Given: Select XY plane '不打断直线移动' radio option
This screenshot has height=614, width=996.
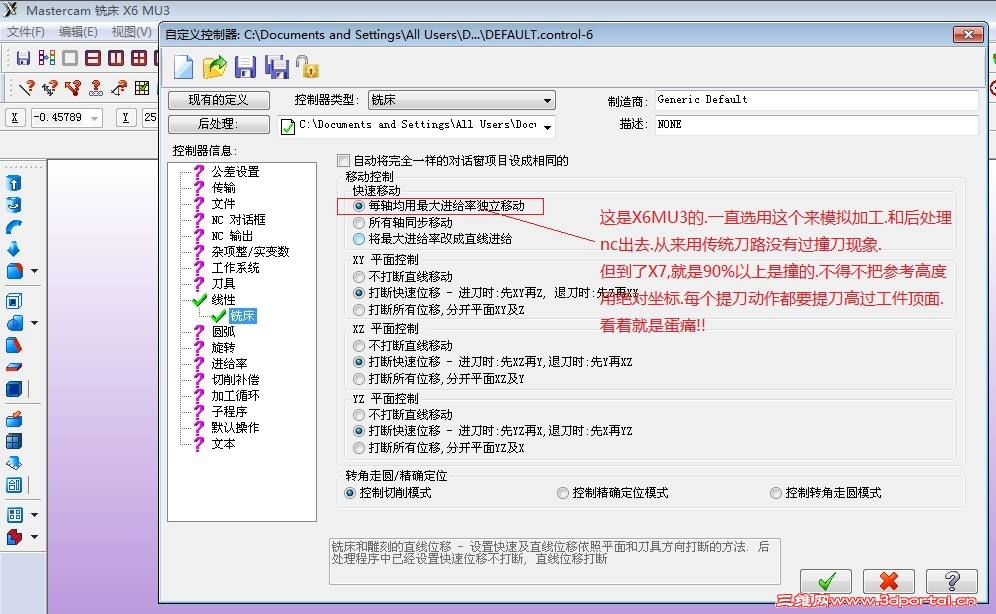Looking at the screenshot, I should tap(359, 277).
